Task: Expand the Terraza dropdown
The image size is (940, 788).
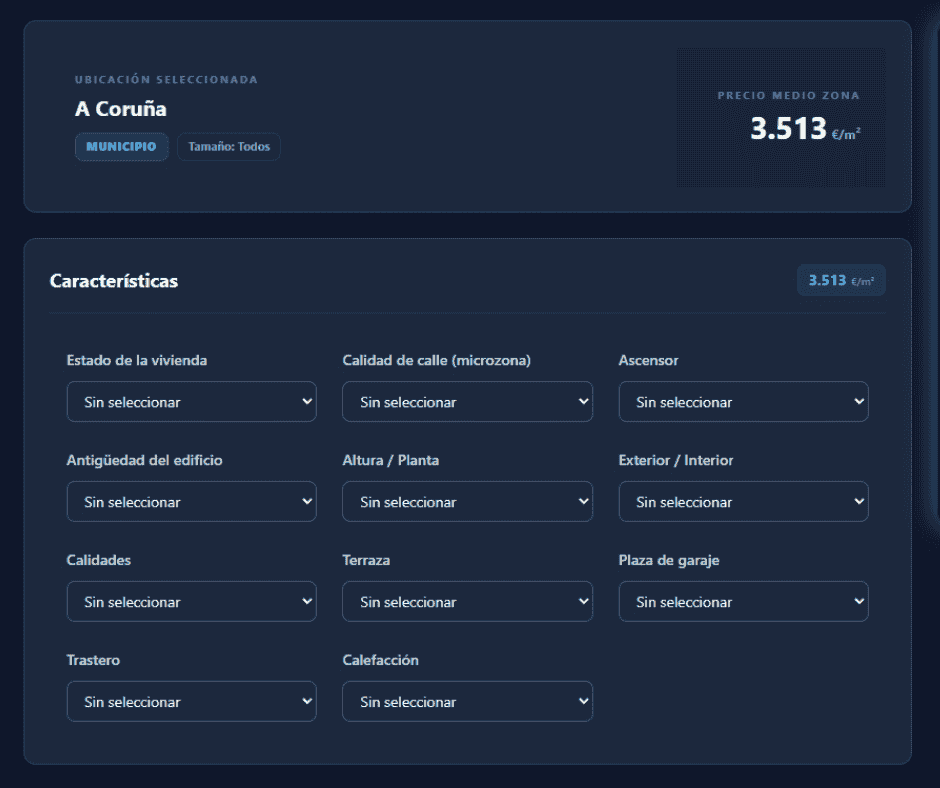Action: (x=467, y=602)
